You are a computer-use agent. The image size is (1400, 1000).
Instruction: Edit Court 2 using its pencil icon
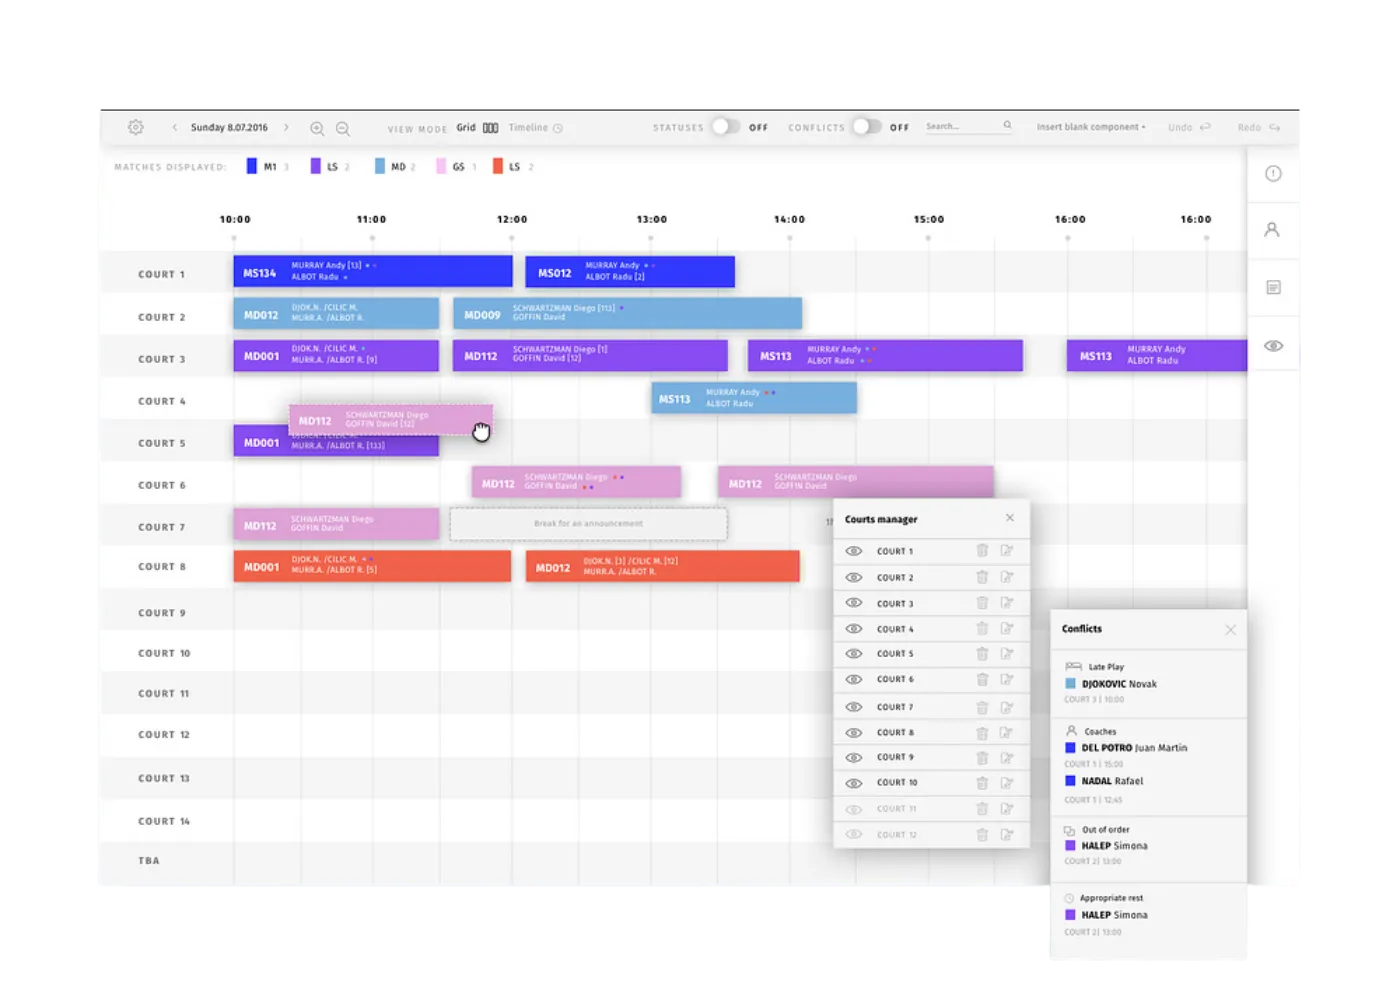pos(1008,577)
